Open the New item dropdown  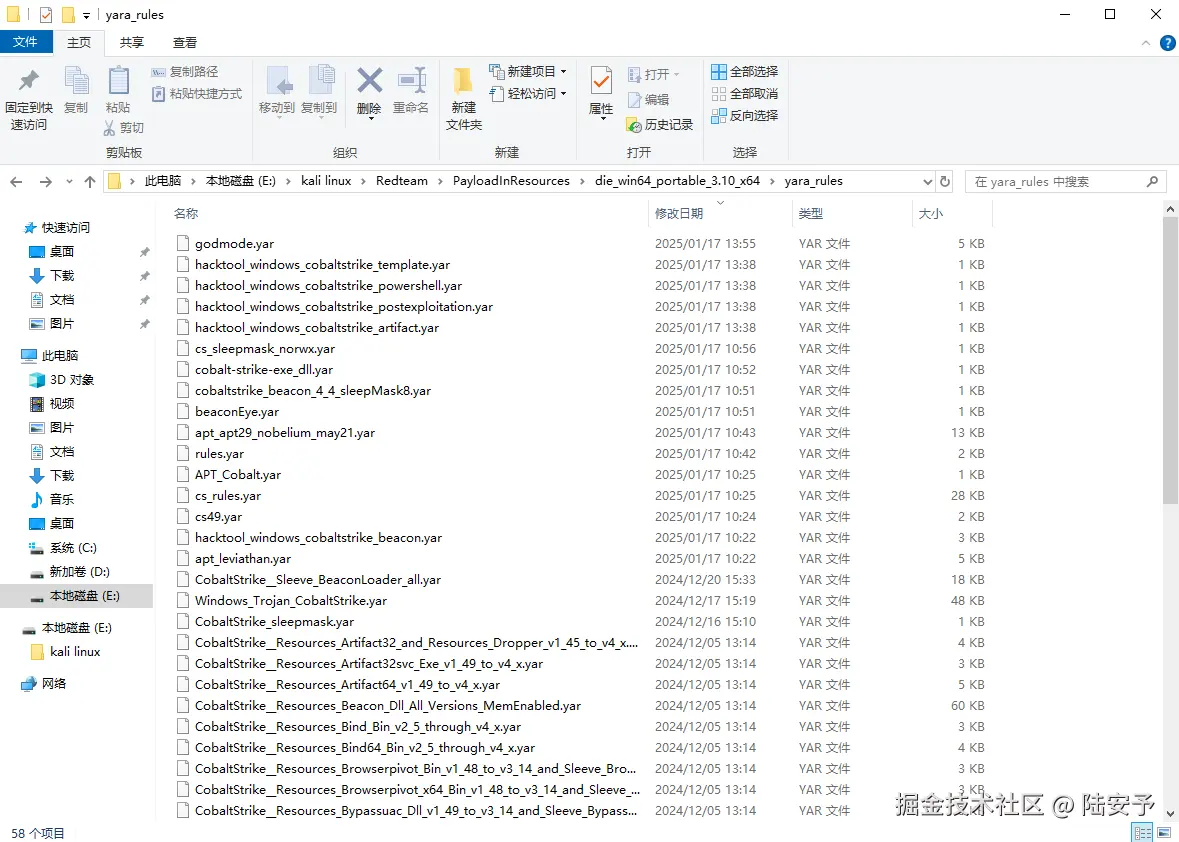(528, 71)
